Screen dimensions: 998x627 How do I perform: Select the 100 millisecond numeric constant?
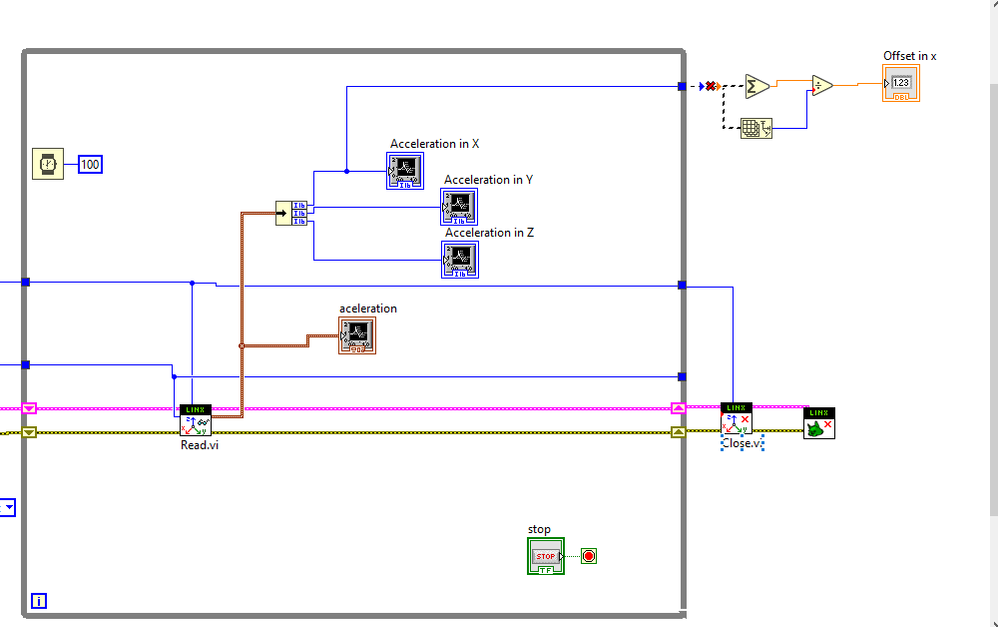(x=90, y=164)
